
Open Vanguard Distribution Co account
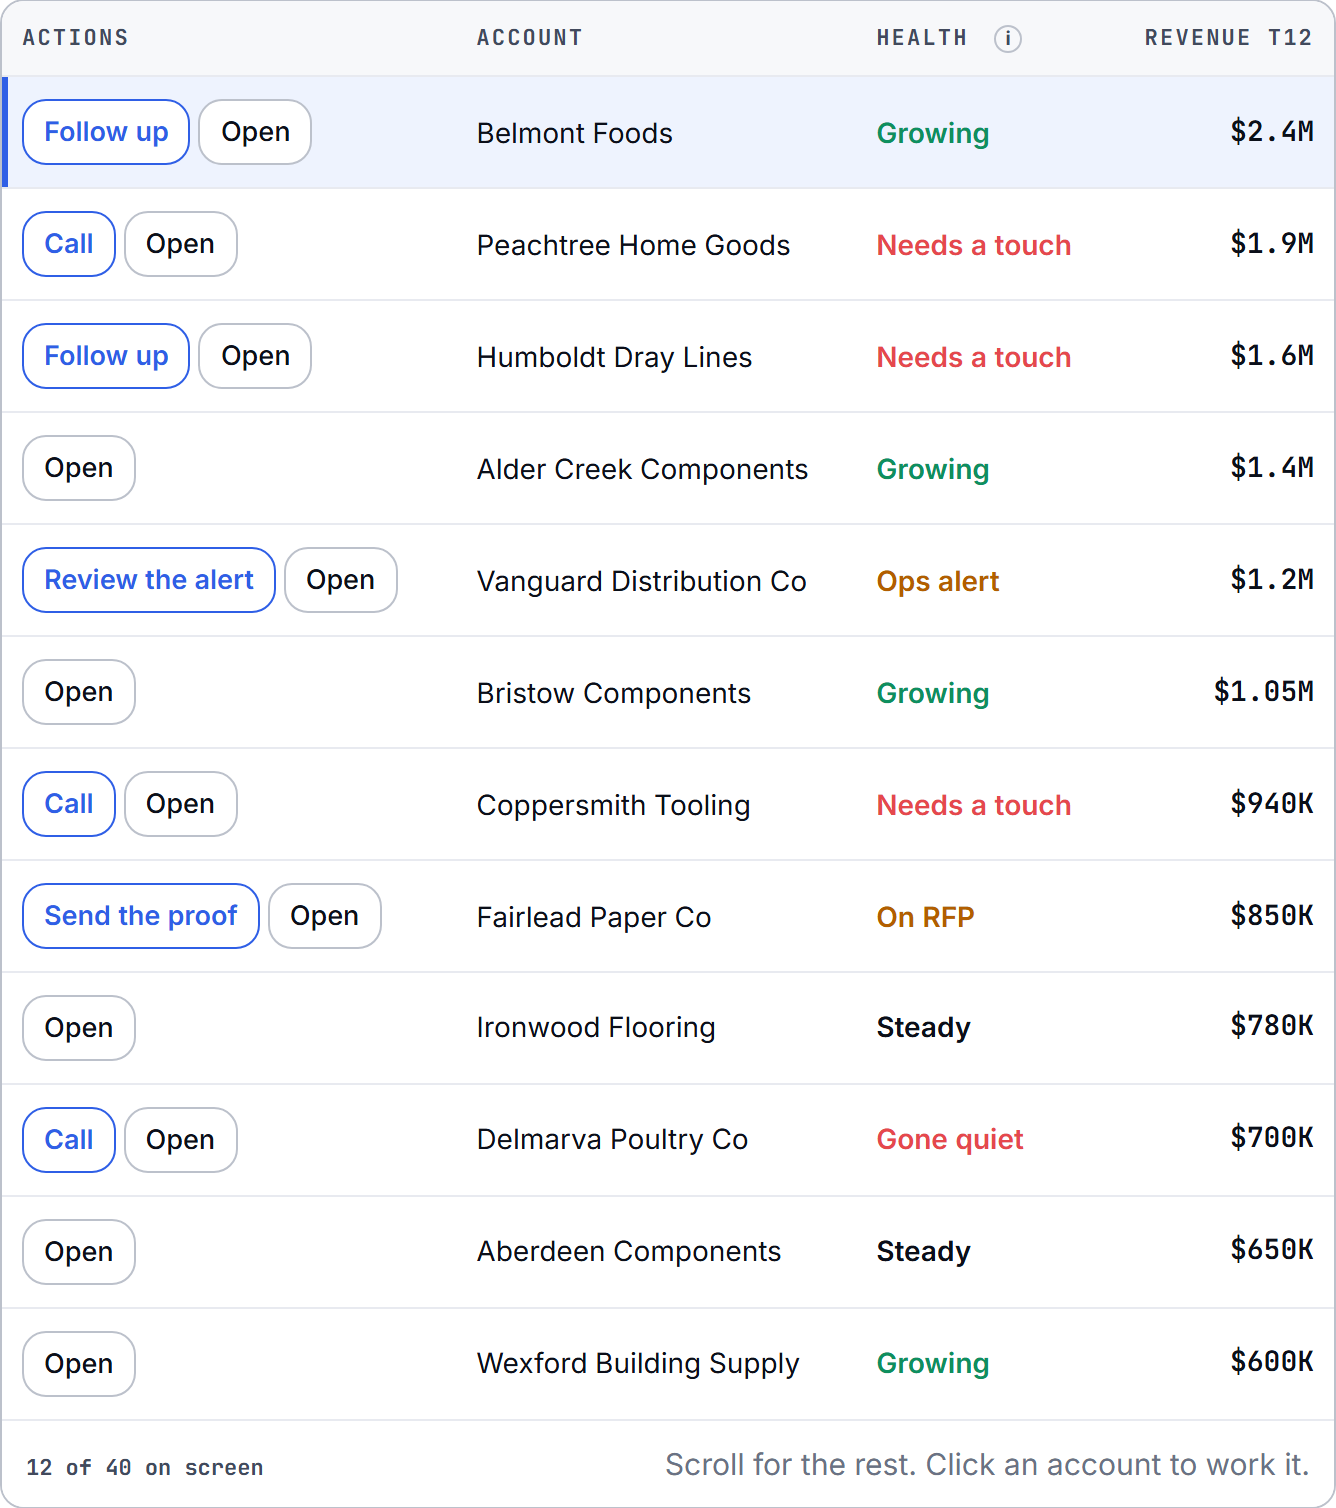pos(341,580)
